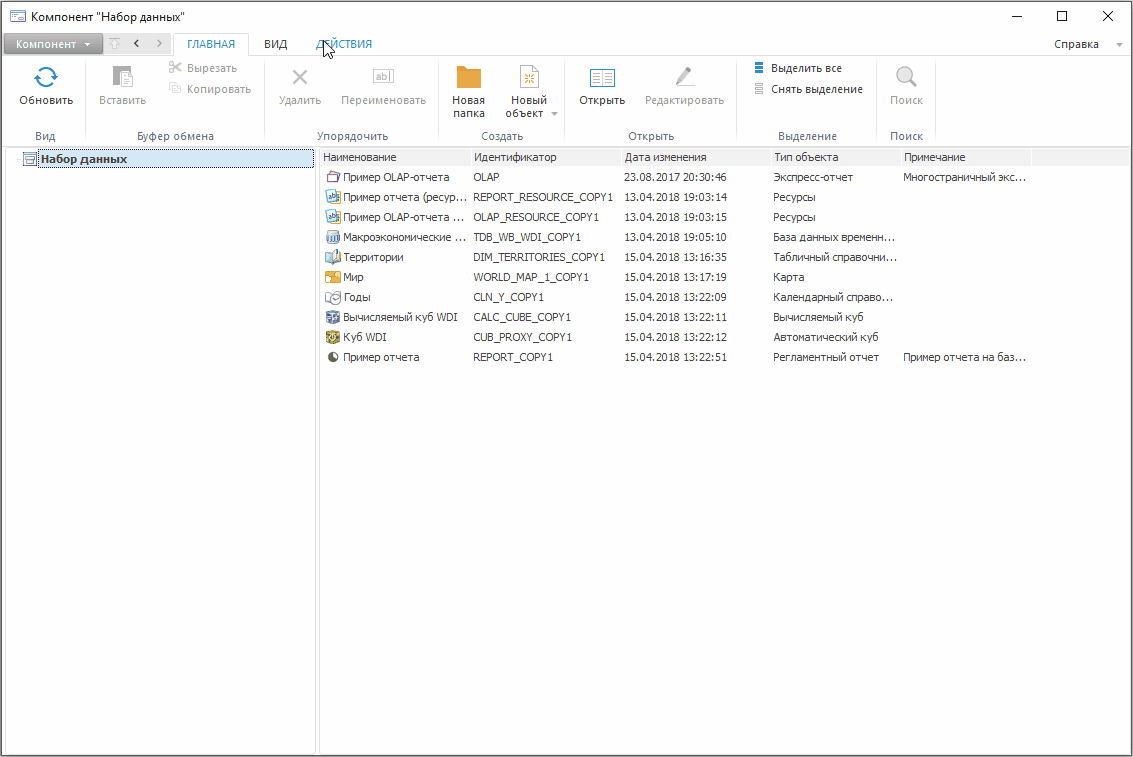Click the Поиск magnifier icon
Screen dimensions: 1133x757
pos(906,77)
